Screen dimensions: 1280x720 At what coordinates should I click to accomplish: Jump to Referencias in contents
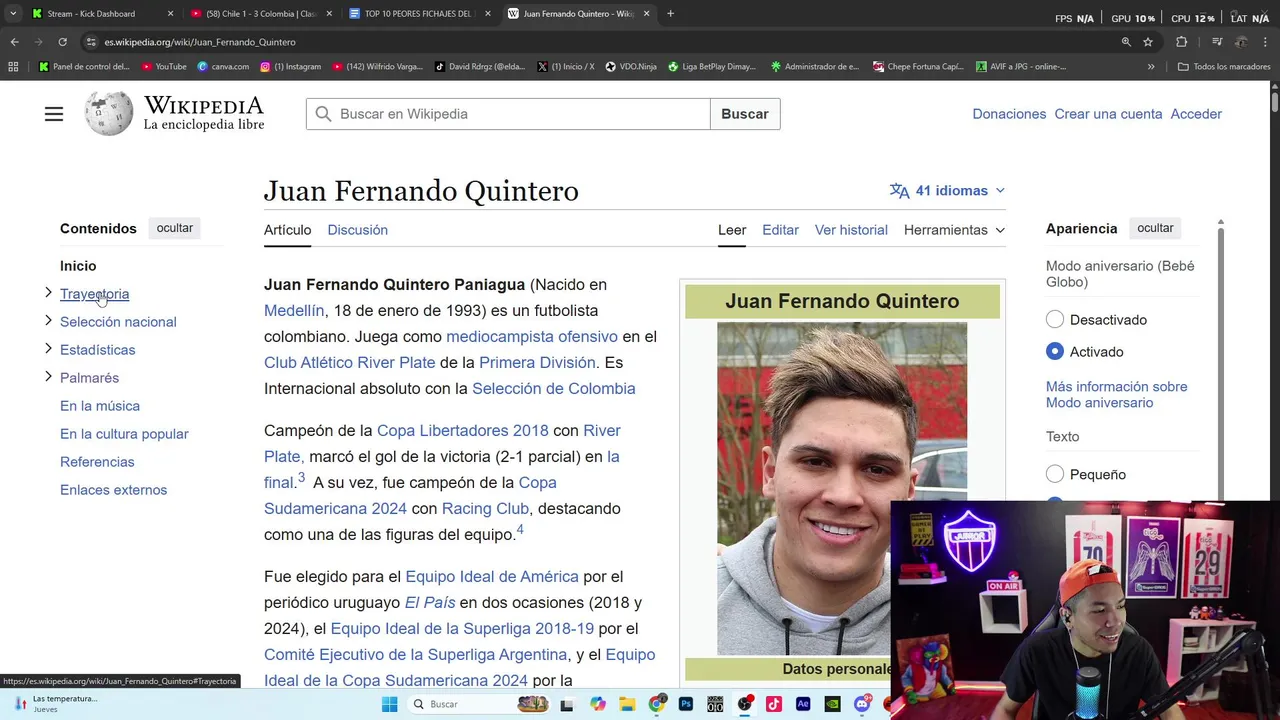[x=97, y=461]
